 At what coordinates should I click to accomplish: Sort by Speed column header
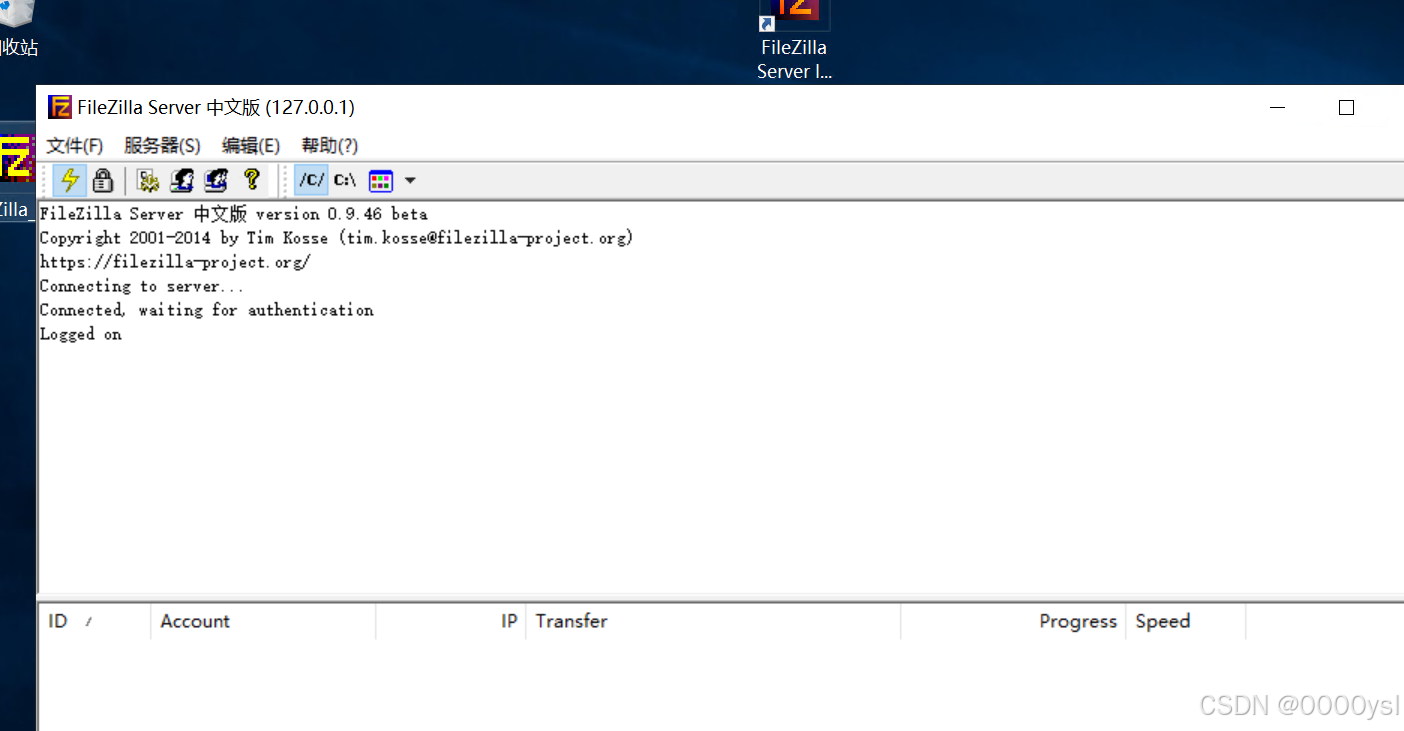pyautogui.click(x=1186, y=621)
